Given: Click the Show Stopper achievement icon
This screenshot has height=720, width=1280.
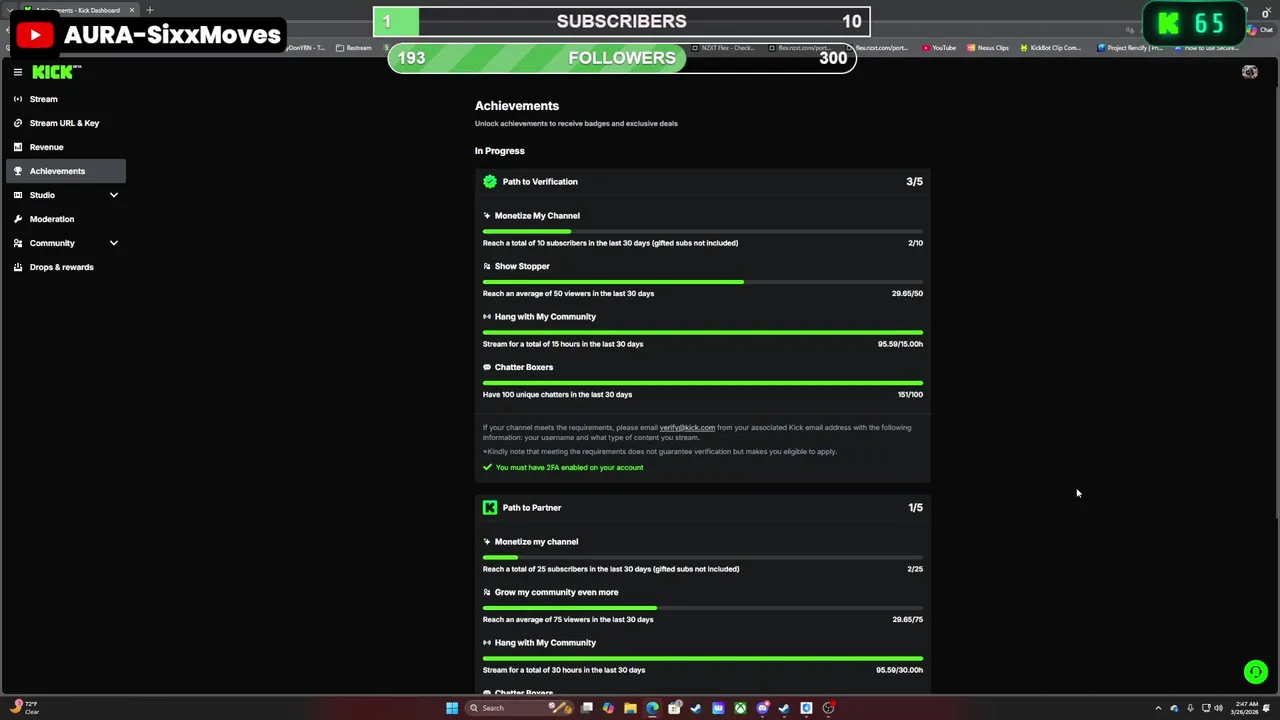Looking at the screenshot, I should click(487, 266).
